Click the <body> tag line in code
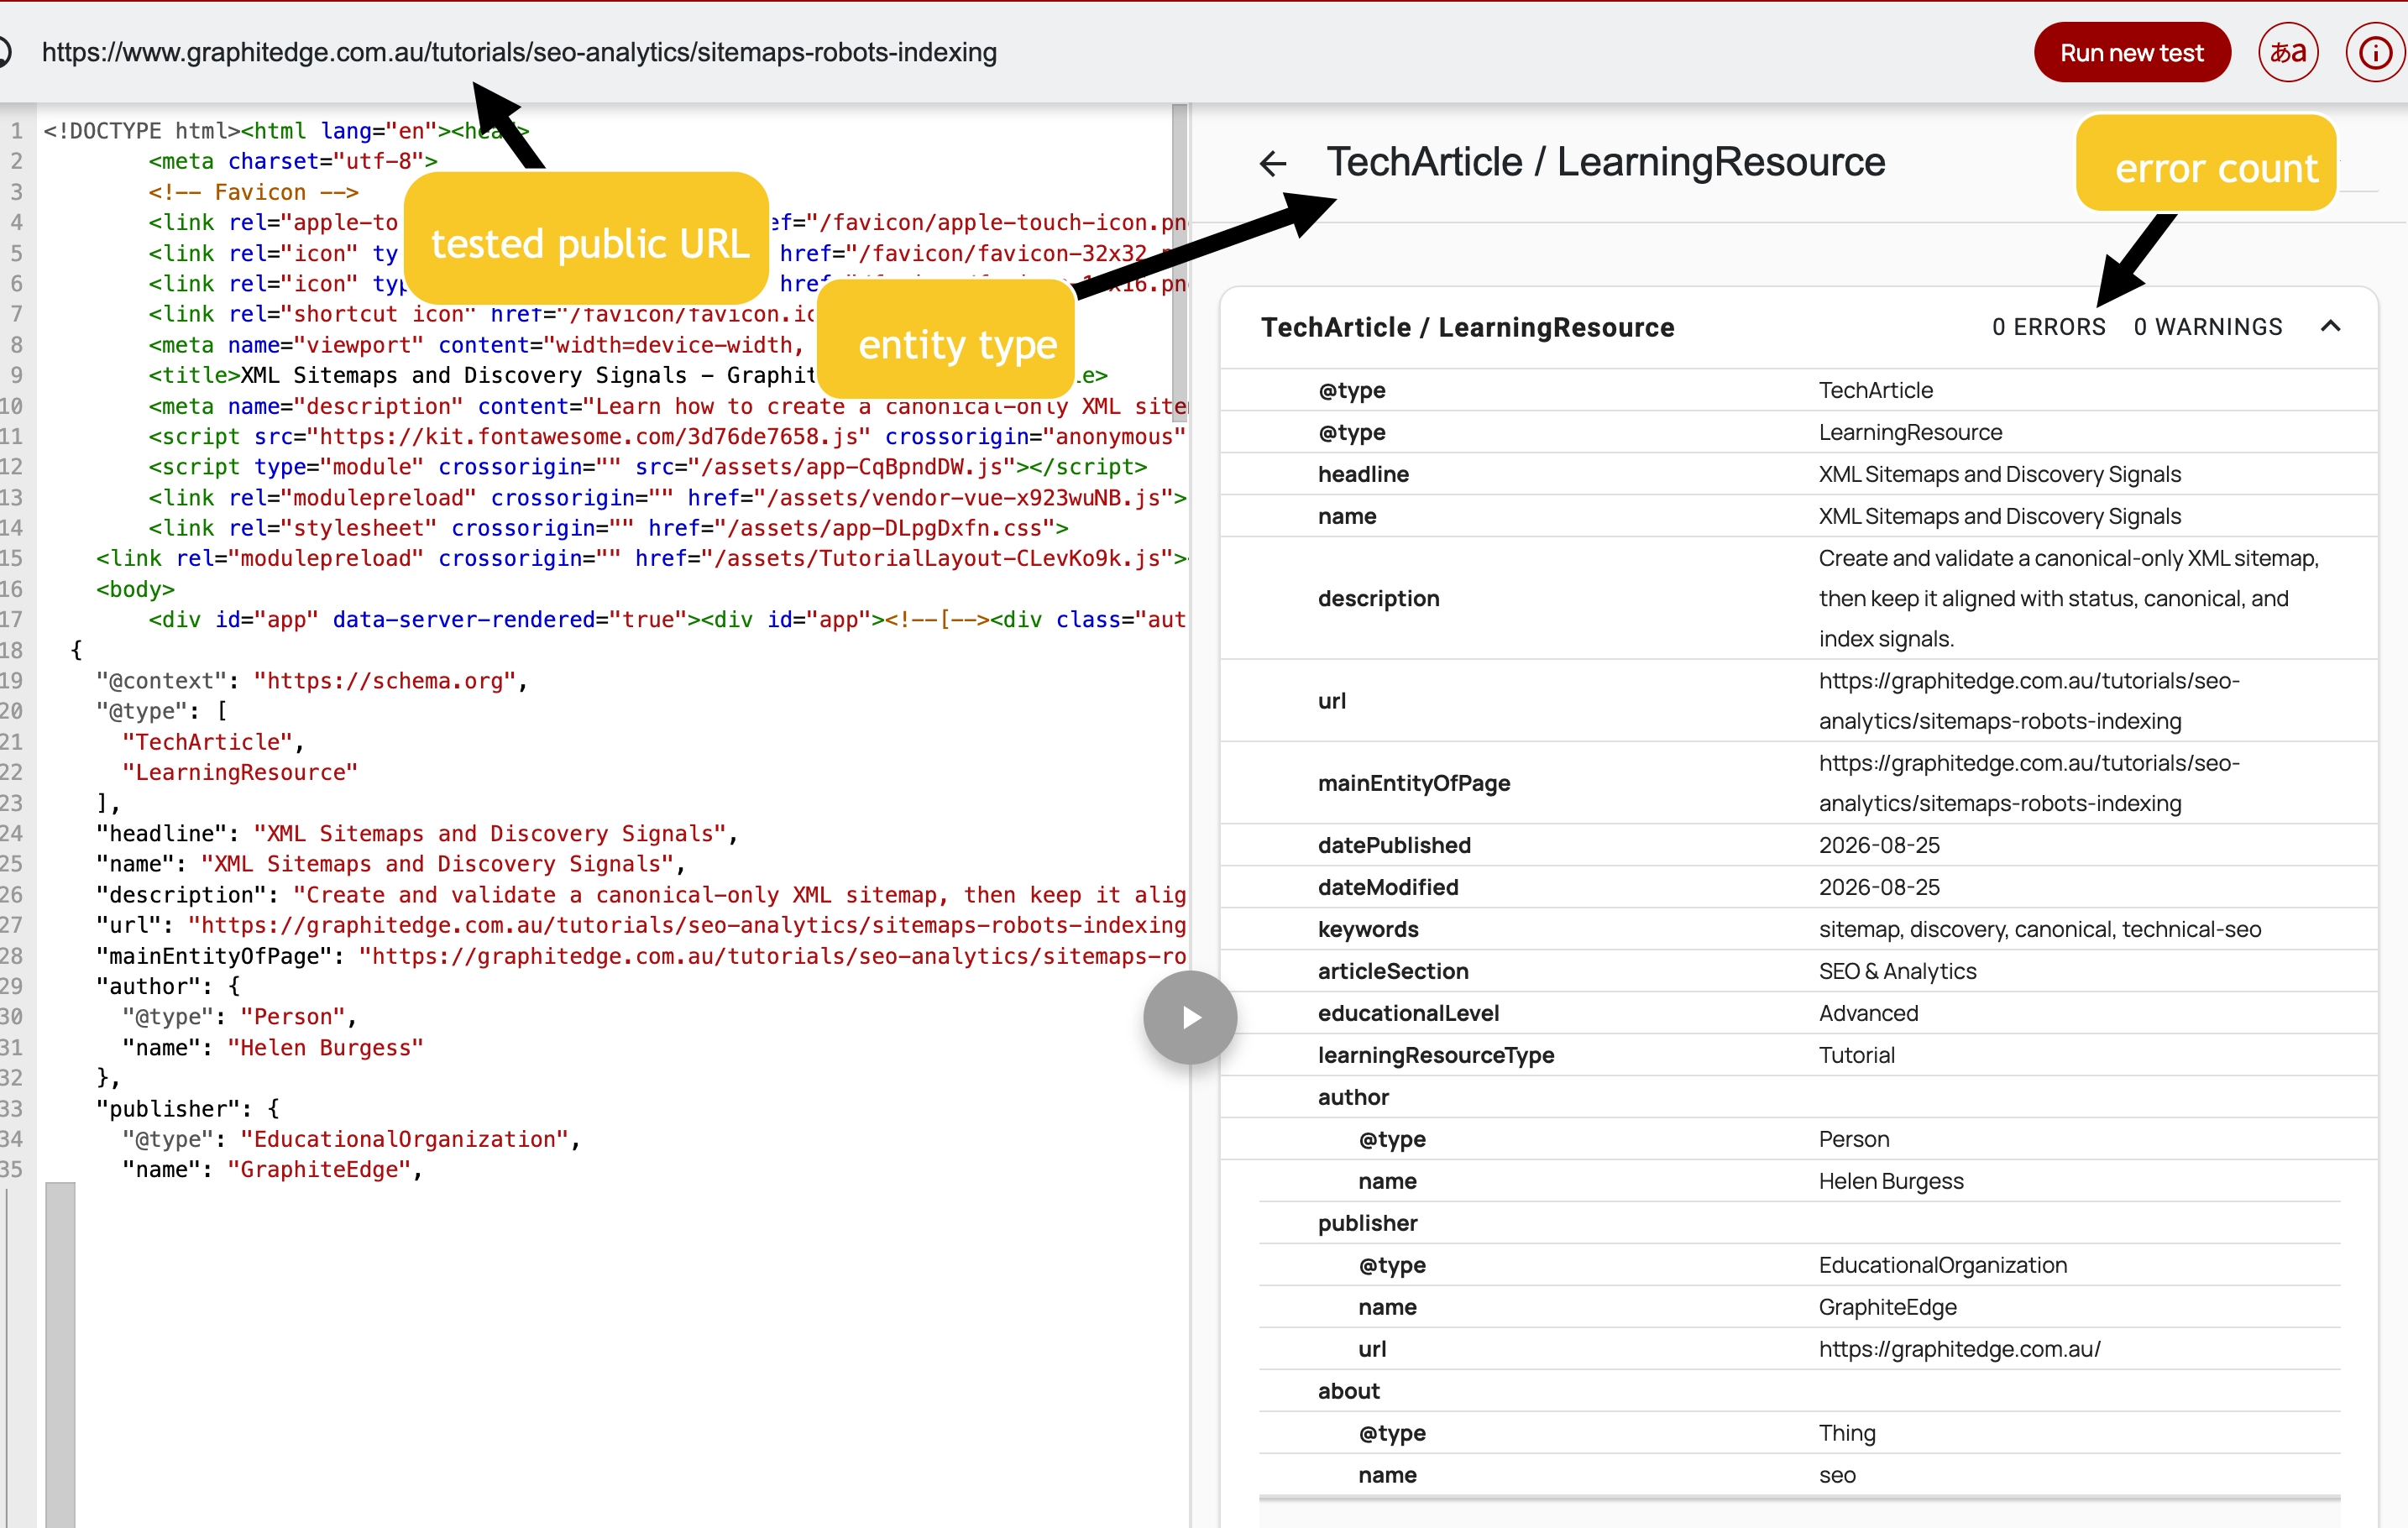The width and height of the screenshot is (2408, 1528). (135, 589)
